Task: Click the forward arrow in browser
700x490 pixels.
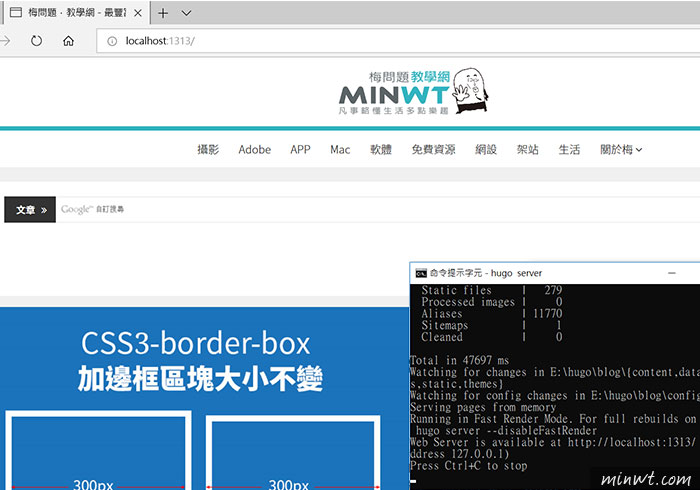Action: pyautogui.click(x=5, y=41)
